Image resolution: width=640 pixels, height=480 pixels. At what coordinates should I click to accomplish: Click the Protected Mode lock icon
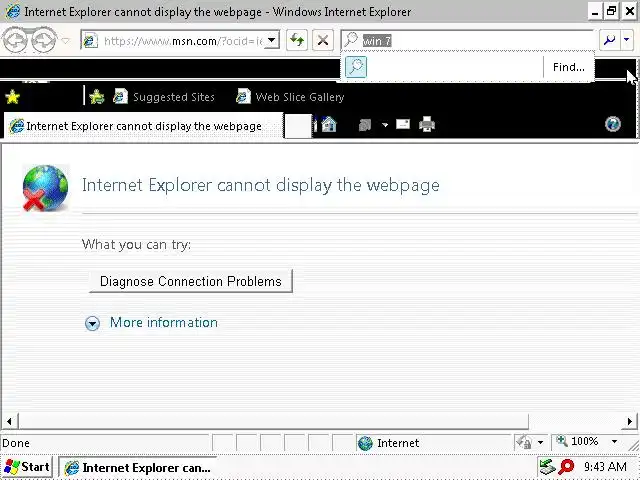pyautogui.click(x=524, y=442)
